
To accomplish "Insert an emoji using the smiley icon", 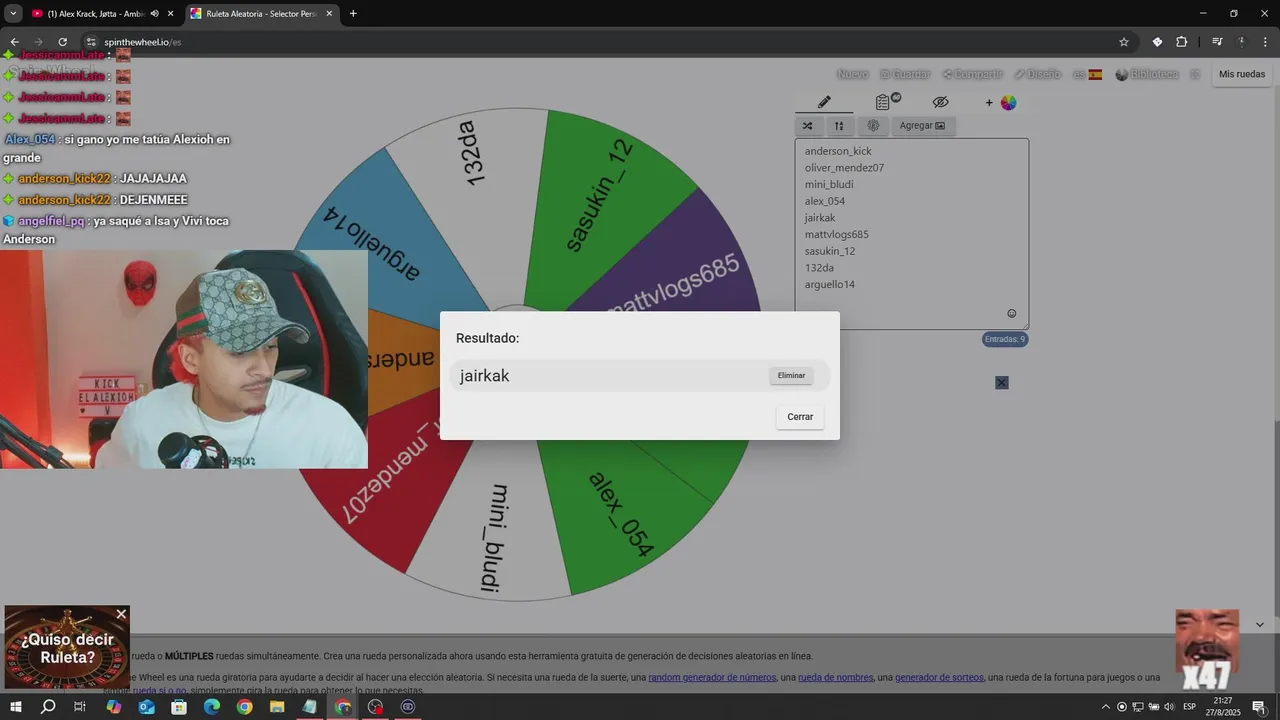I will pyautogui.click(x=1011, y=313).
